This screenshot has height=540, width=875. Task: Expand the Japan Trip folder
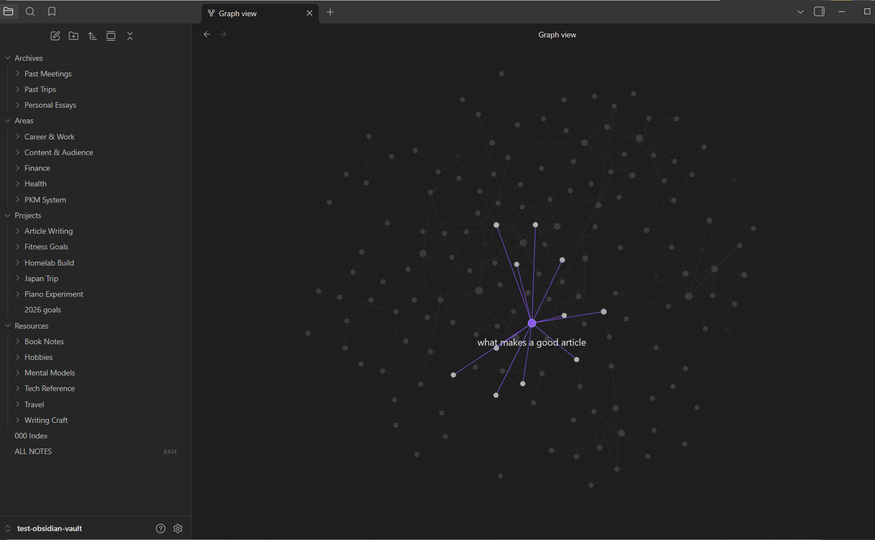pos(41,278)
